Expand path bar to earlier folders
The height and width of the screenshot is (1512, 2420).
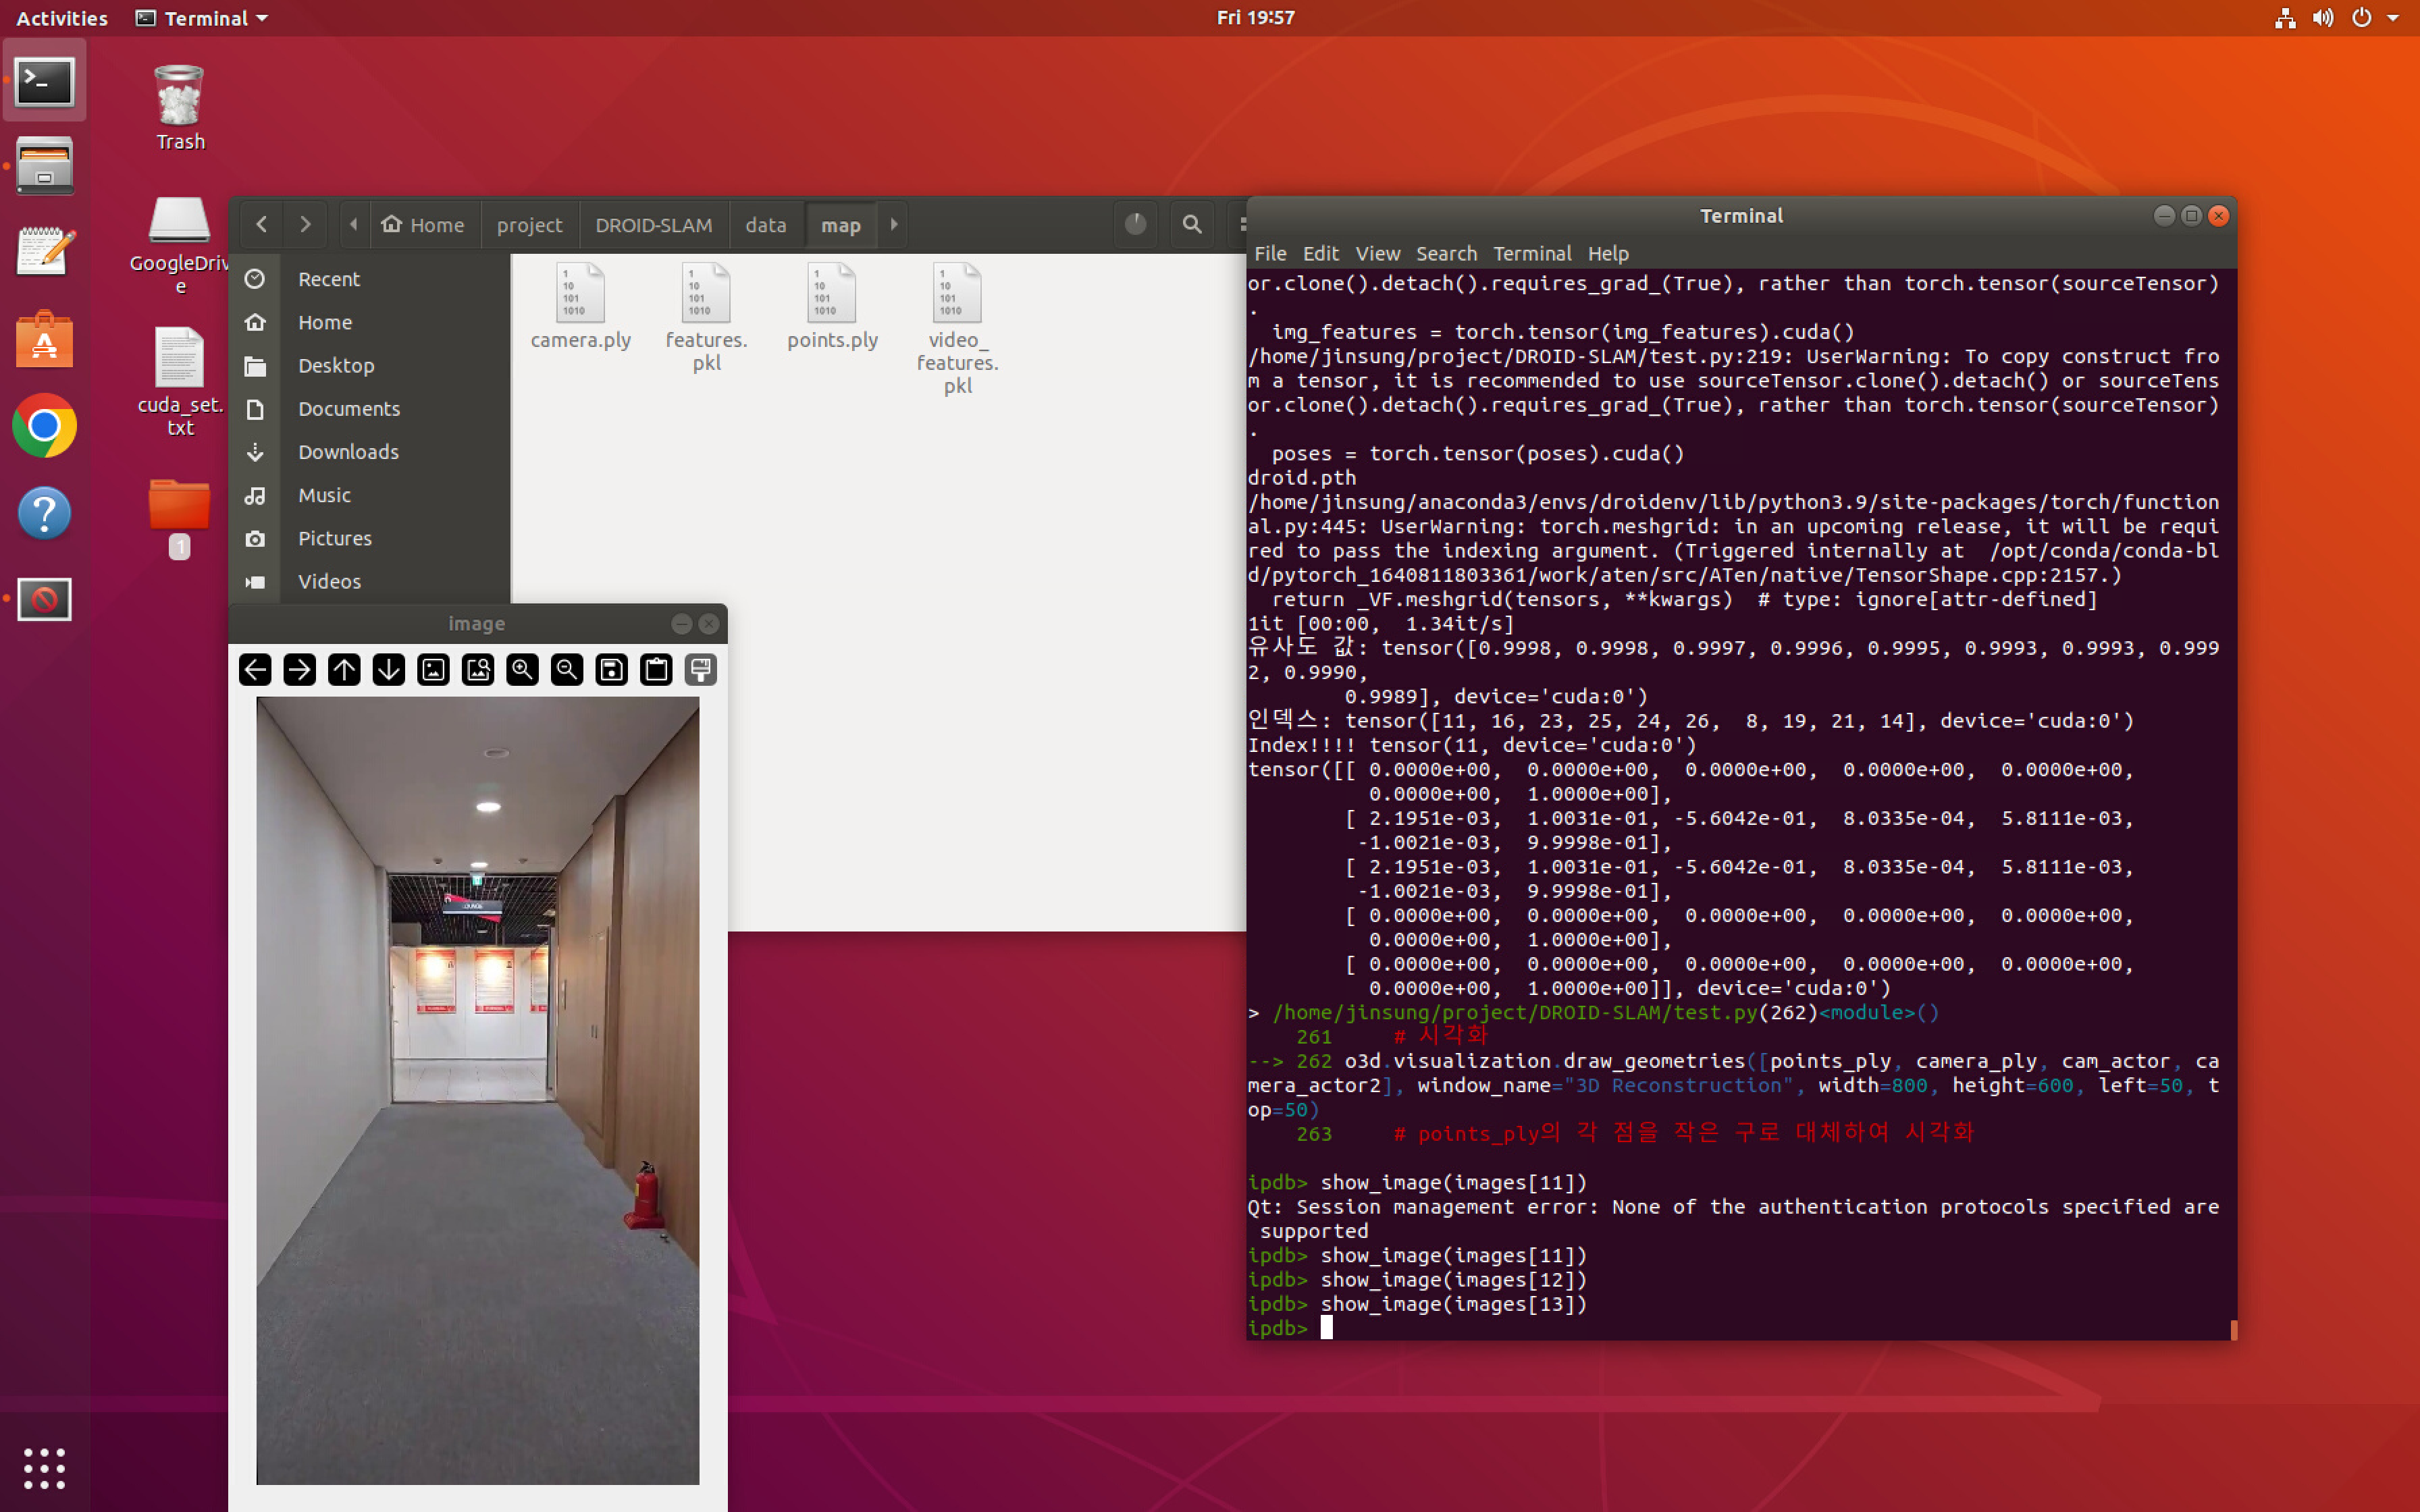tap(353, 225)
